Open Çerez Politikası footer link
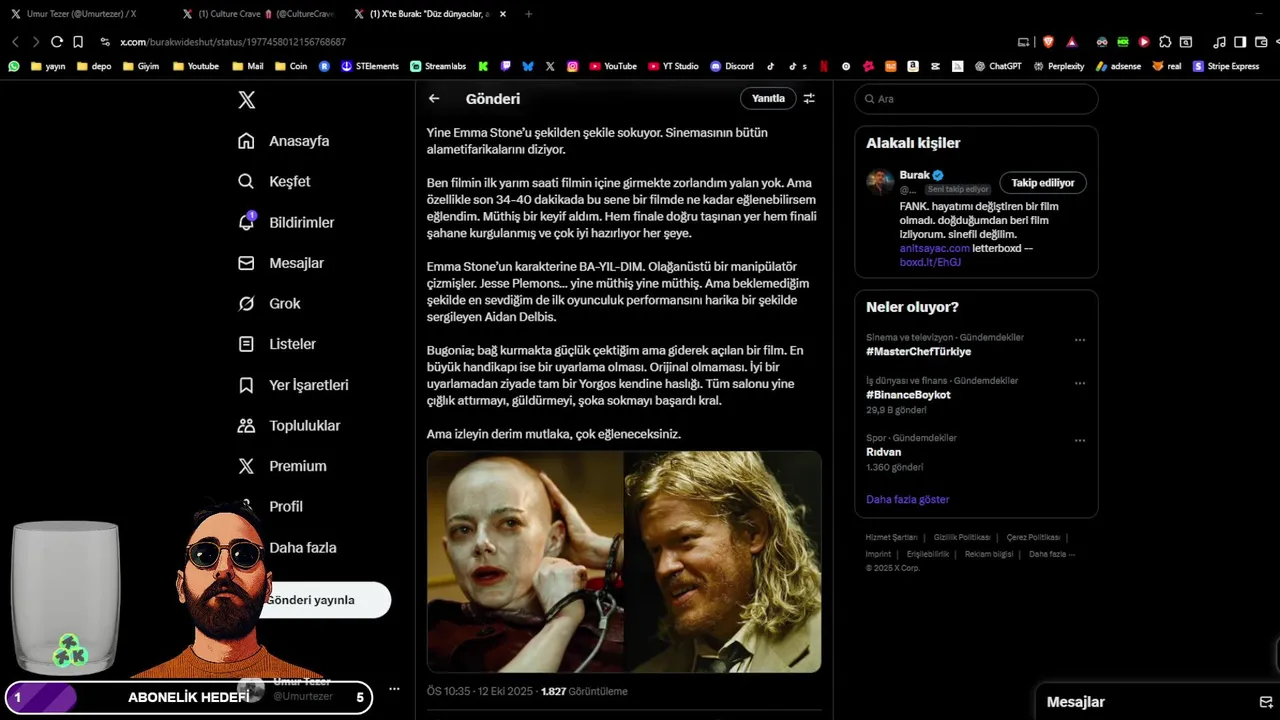Screen dimensions: 1280x720 (1033, 538)
